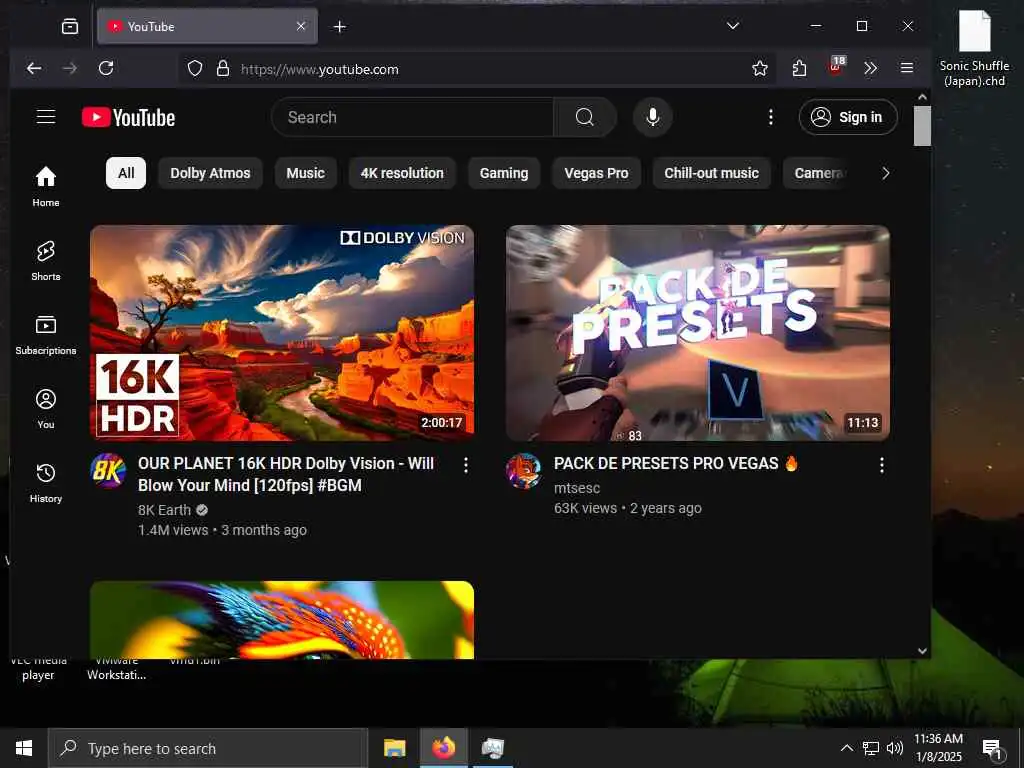Open OUR PLANET 16K HDR video title
1024x768 pixels.
click(x=286, y=474)
